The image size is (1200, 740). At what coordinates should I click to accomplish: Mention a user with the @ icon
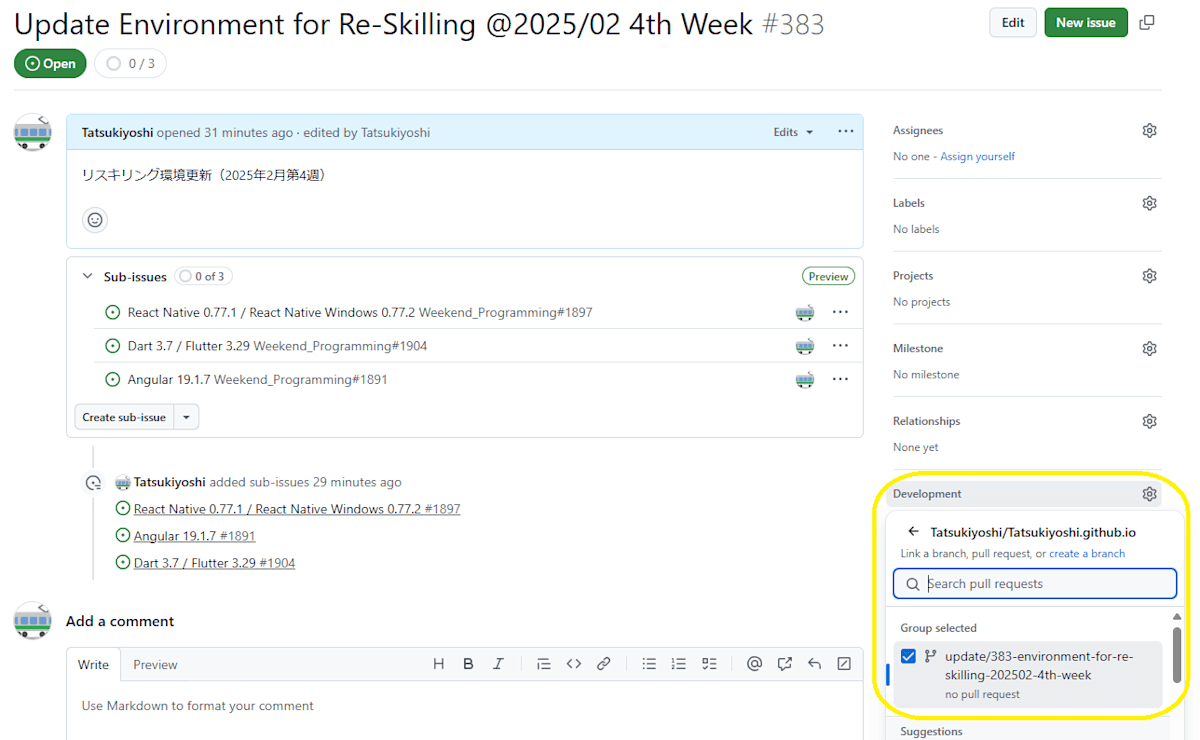[754, 663]
